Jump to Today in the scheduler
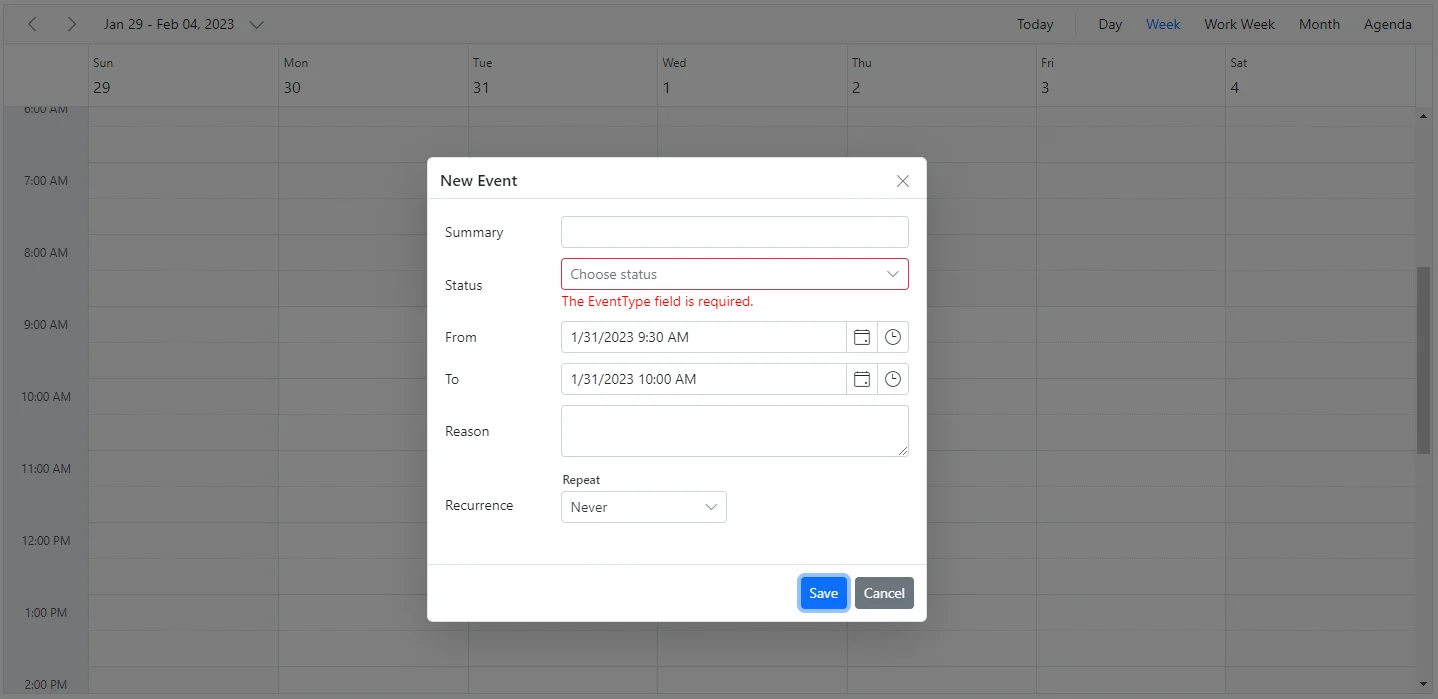This screenshot has width=1438, height=699. click(1035, 24)
